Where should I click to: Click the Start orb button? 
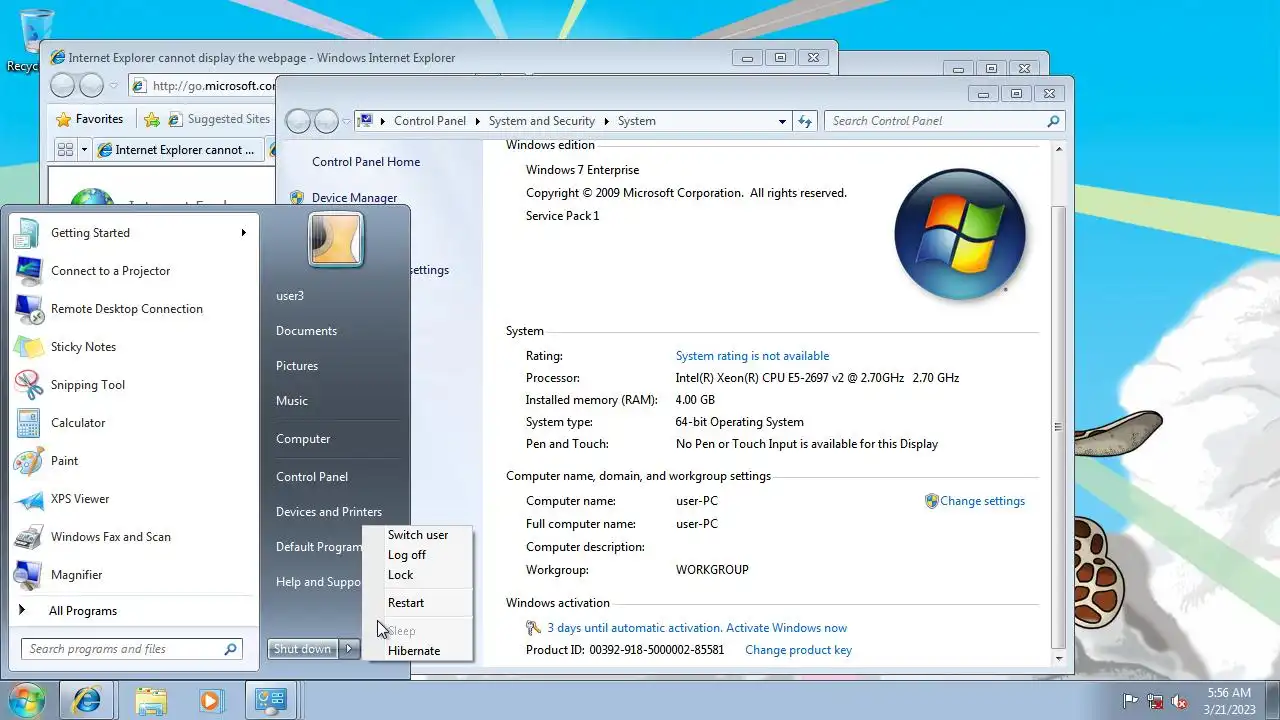[27, 700]
